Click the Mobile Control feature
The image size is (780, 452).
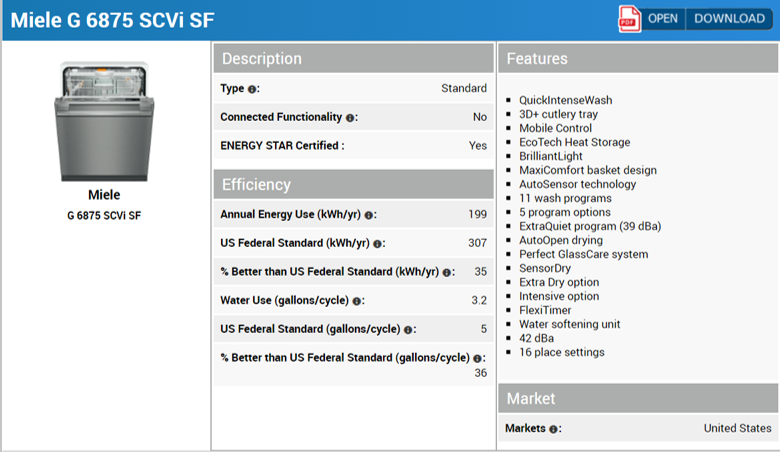[556, 128]
